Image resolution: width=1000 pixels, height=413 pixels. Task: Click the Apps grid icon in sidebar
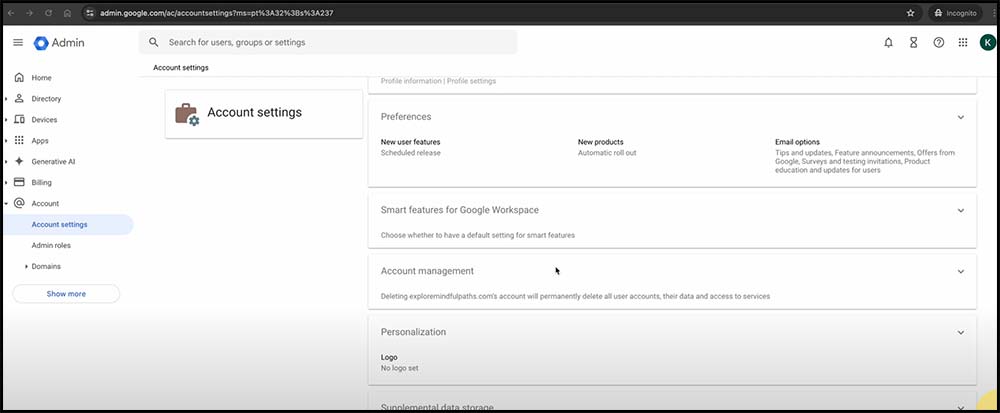coord(19,141)
